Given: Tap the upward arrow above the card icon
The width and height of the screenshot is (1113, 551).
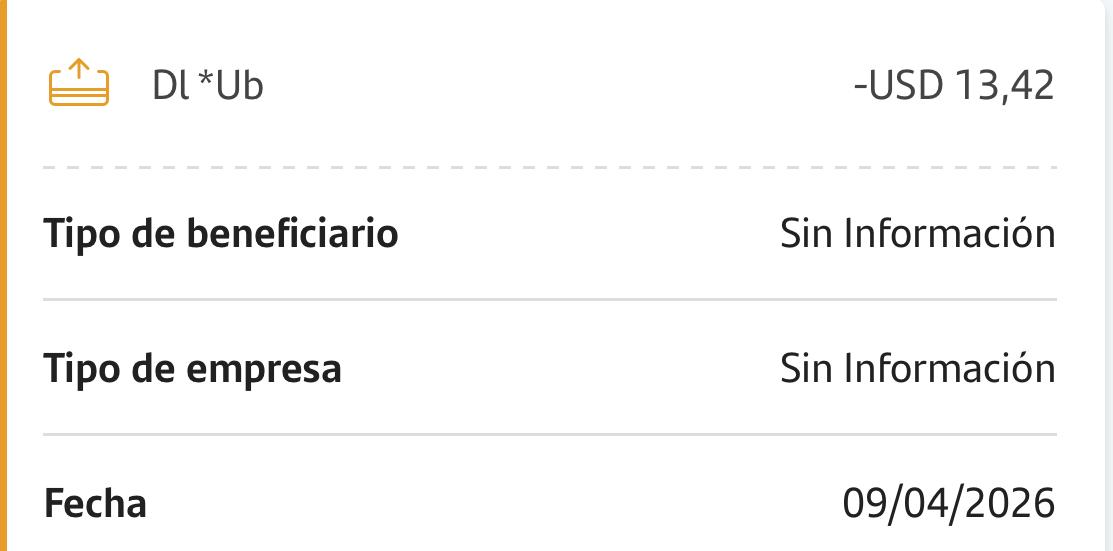Looking at the screenshot, I should point(78,72).
